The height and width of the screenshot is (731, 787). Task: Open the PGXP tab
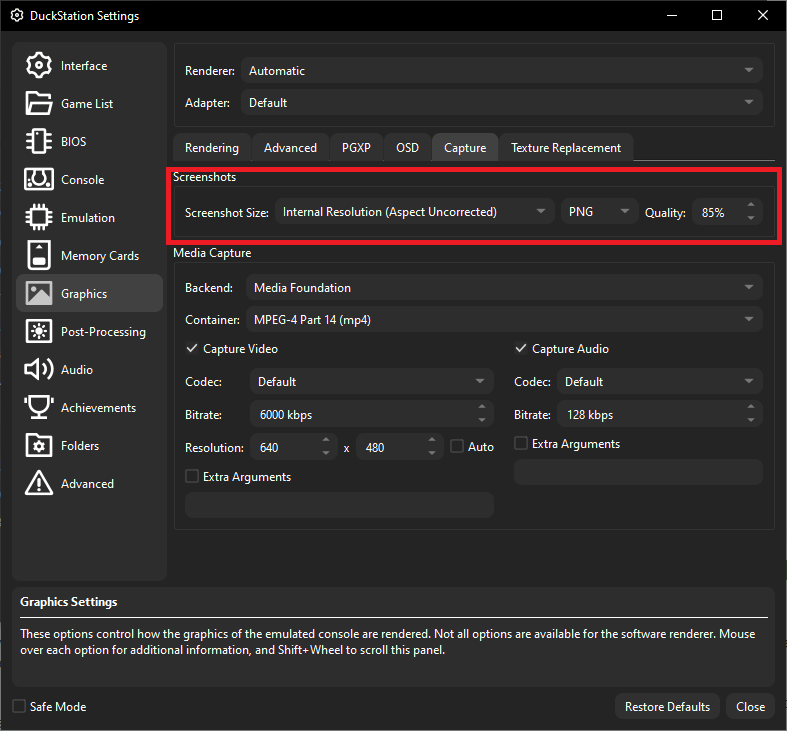pos(356,148)
